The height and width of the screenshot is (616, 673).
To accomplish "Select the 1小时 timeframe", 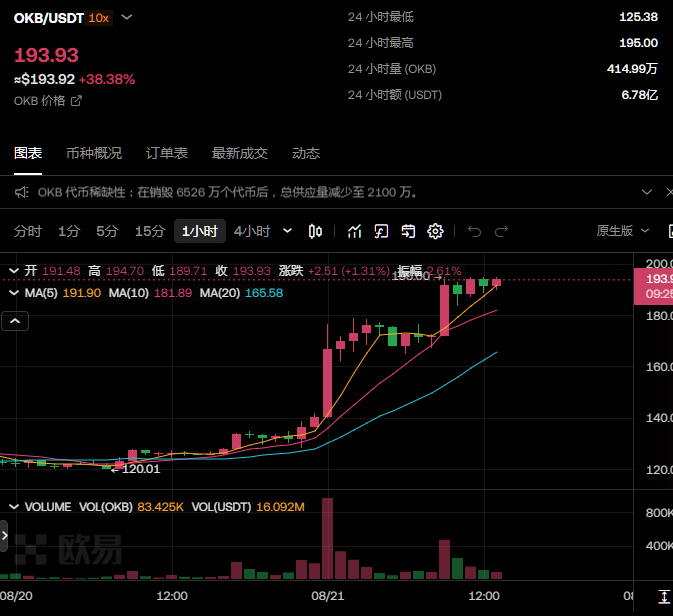I will point(200,231).
